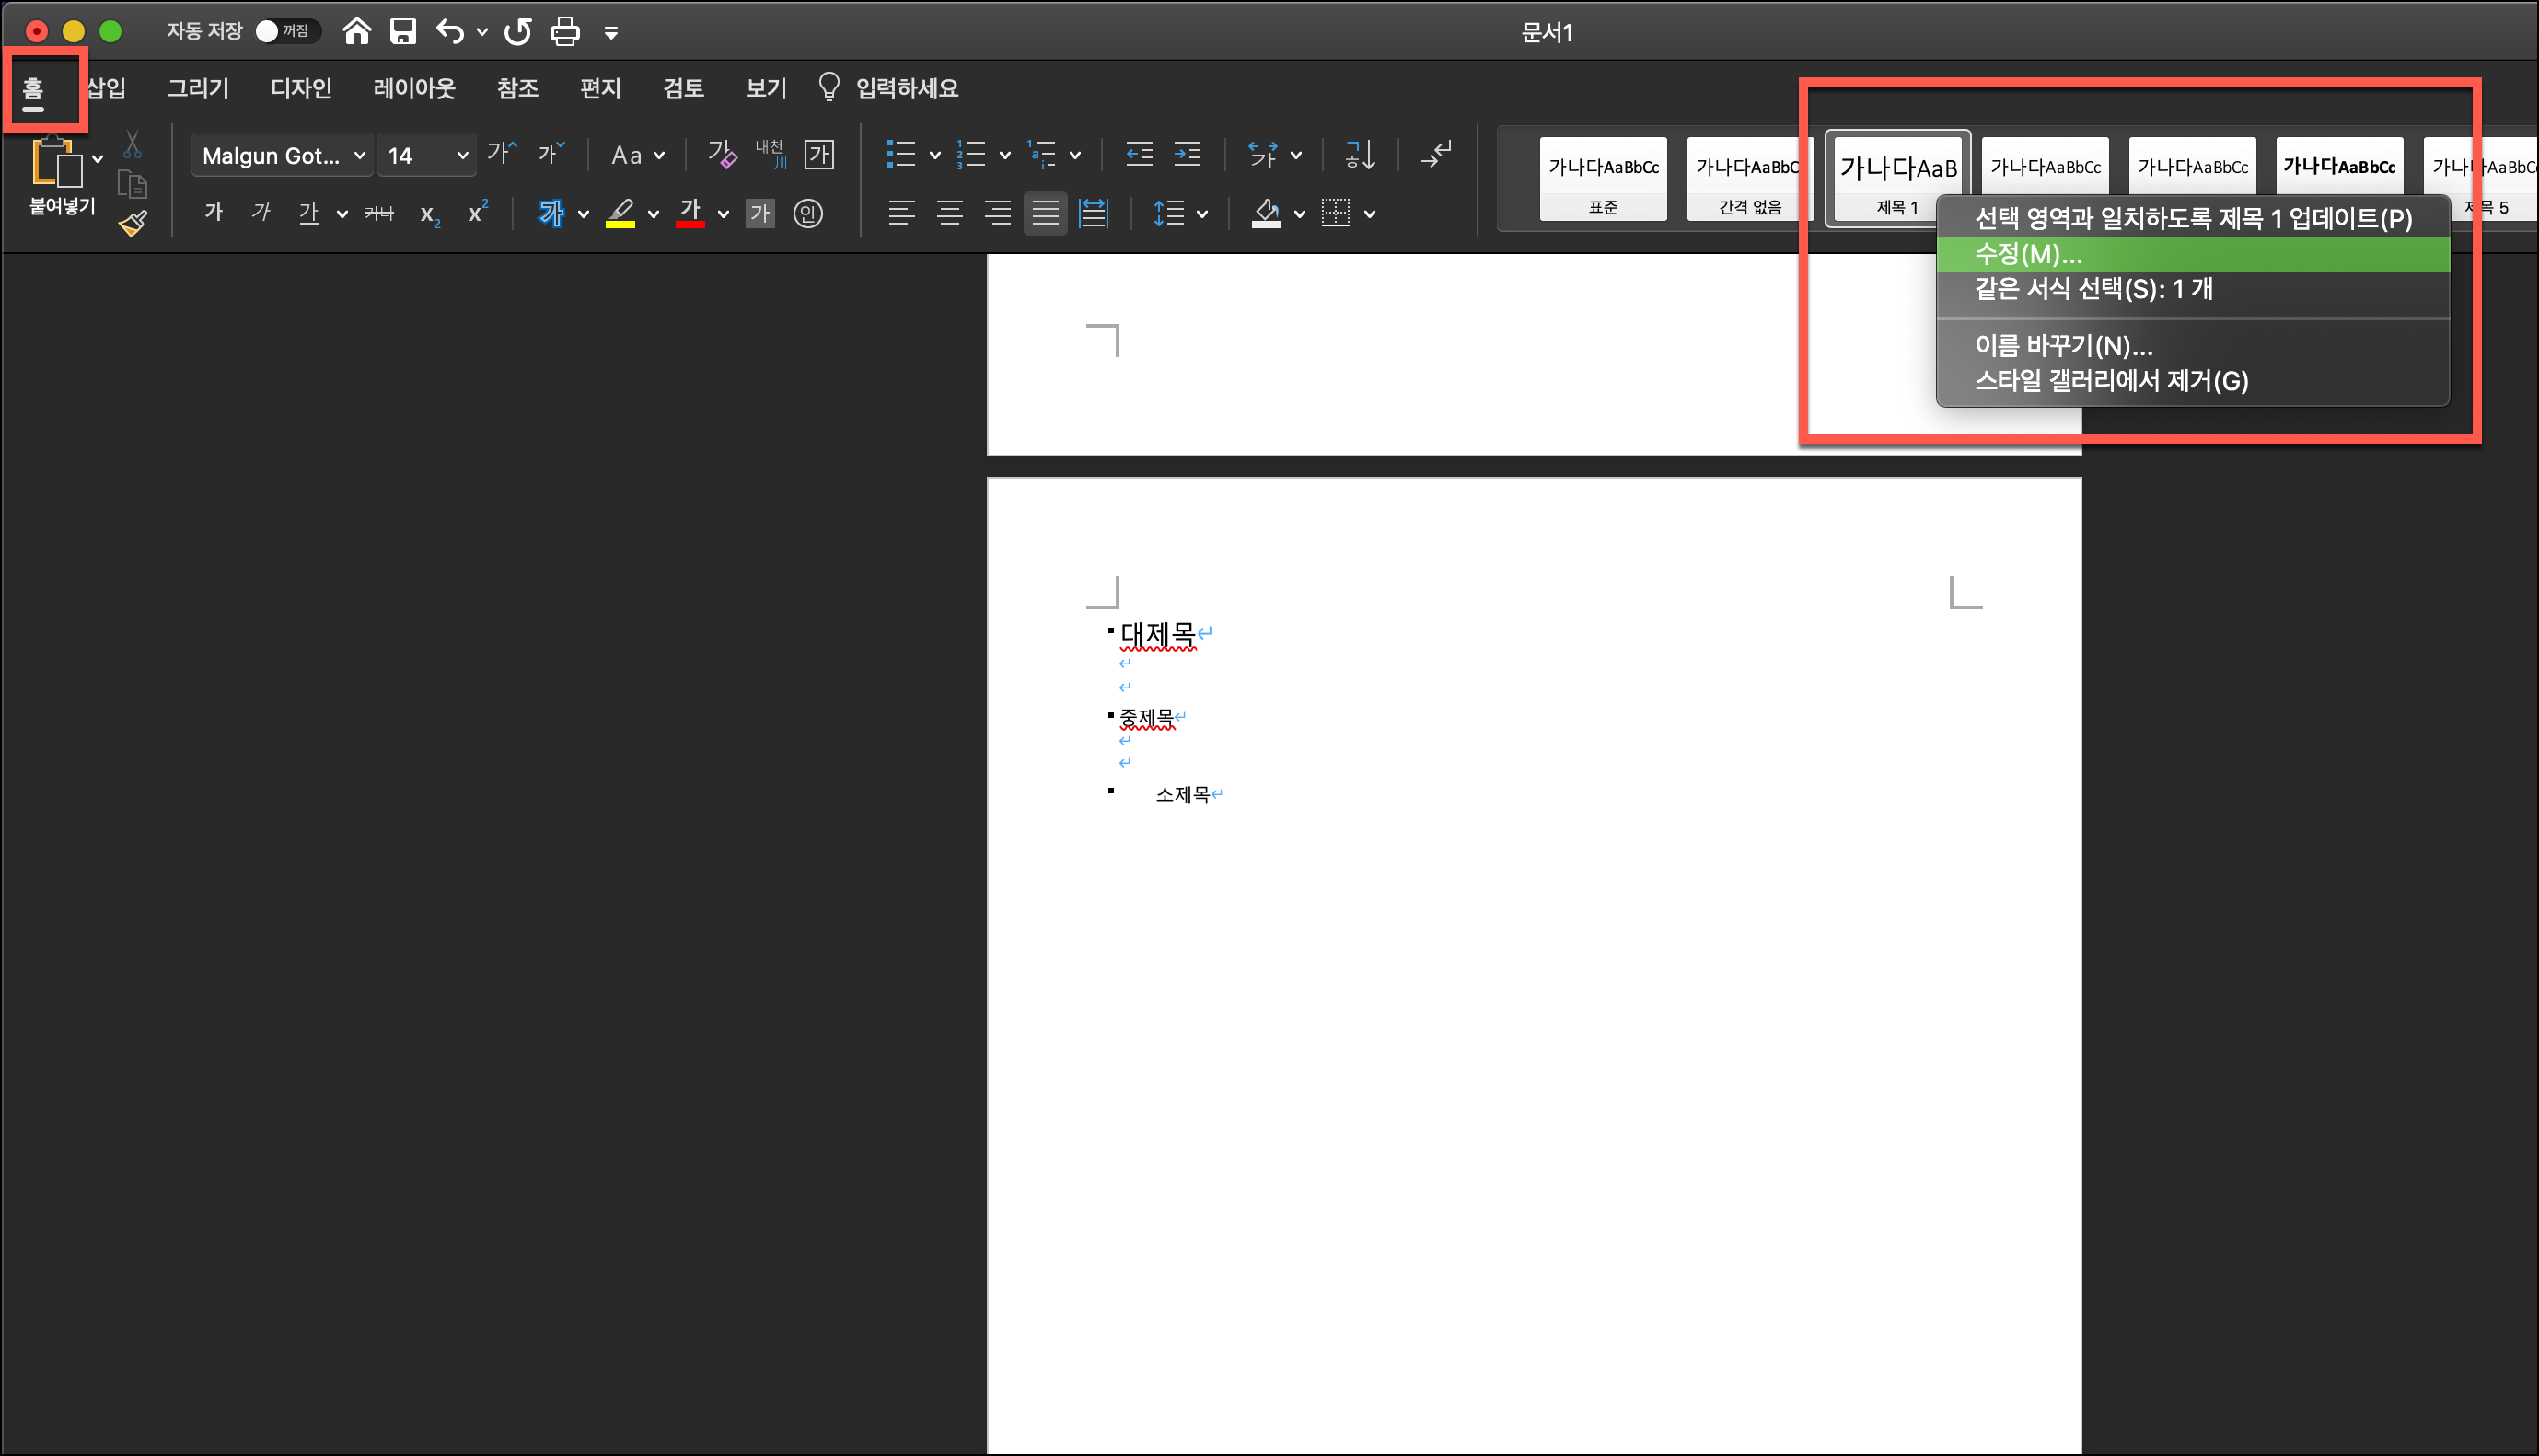Apply the yellow text highlight color
The width and height of the screenshot is (2539, 1456).
620,213
